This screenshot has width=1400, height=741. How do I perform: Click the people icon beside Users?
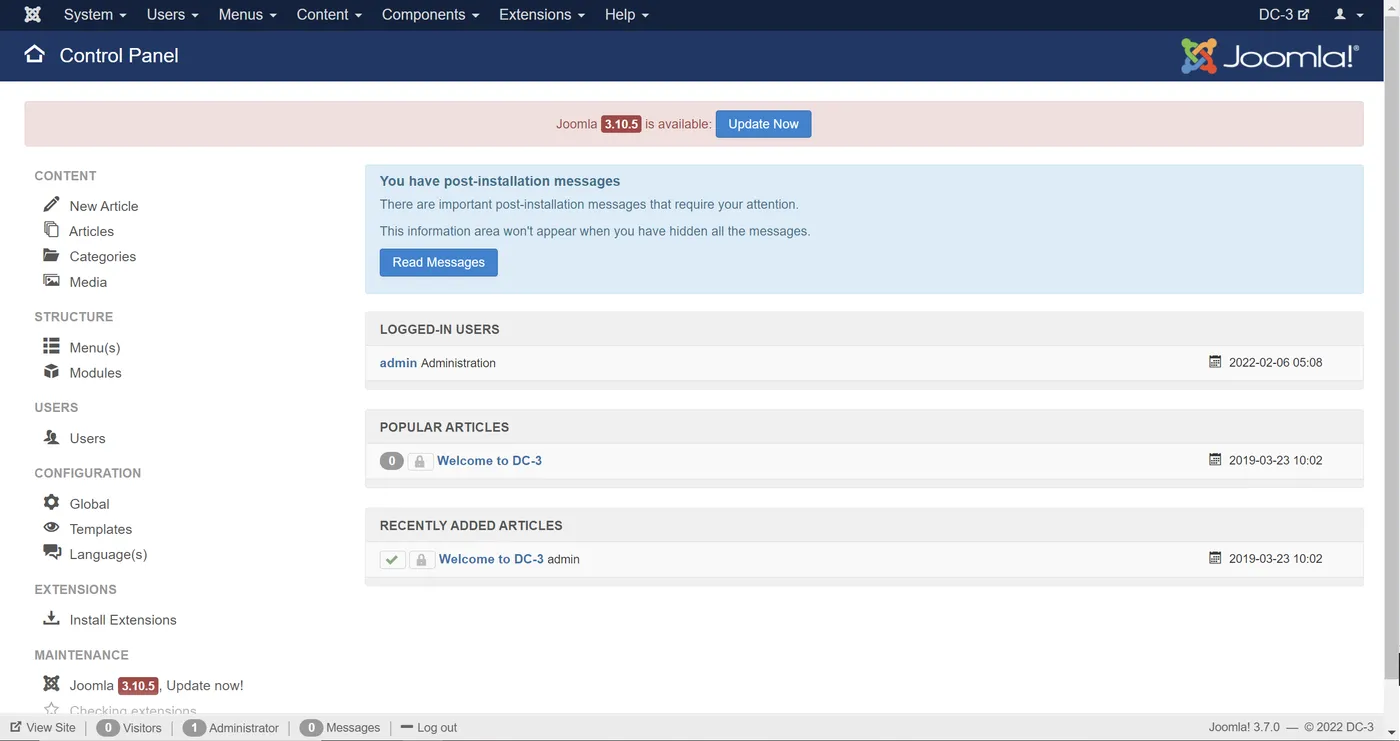pos(52,437)
